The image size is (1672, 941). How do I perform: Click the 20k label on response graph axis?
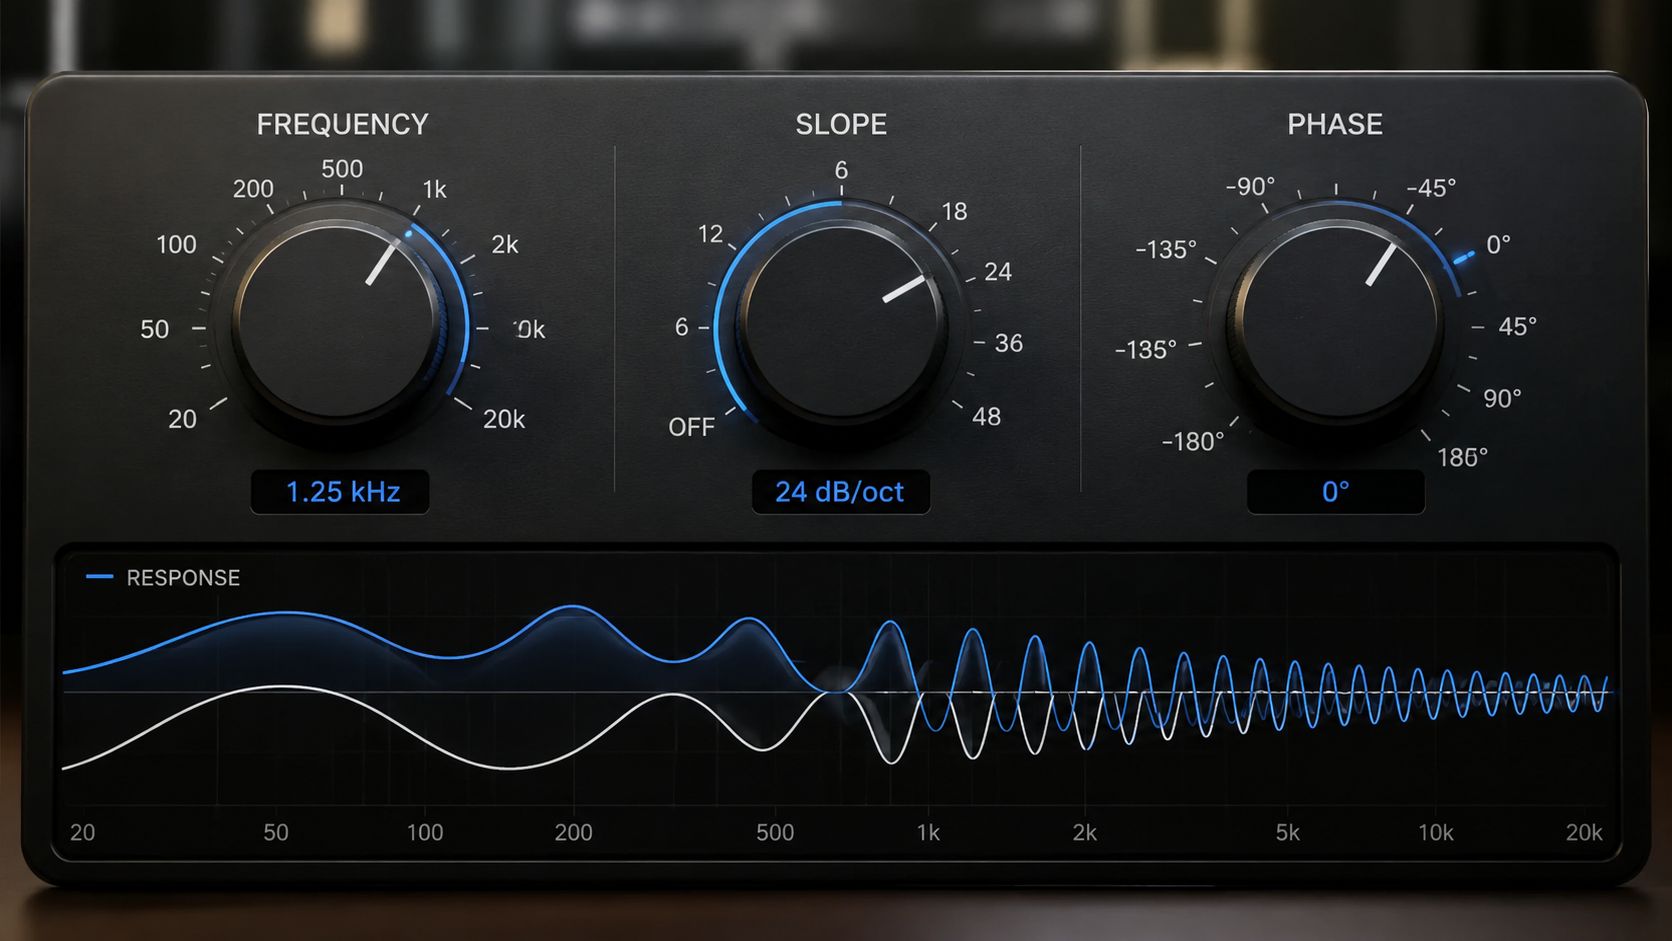(1584, 832)
